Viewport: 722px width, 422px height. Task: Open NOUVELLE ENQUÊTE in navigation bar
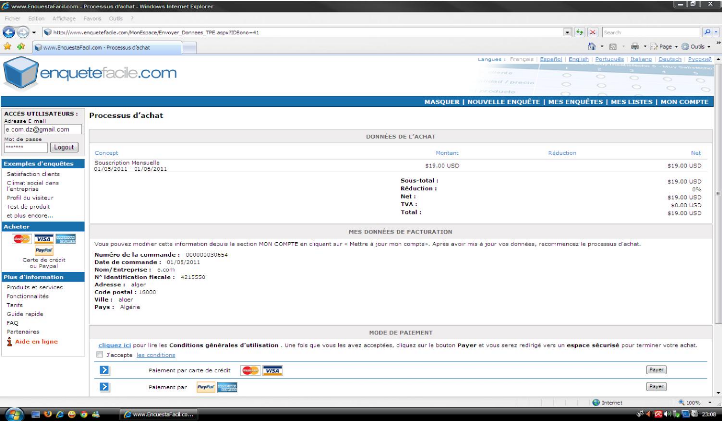coord(503,102)
